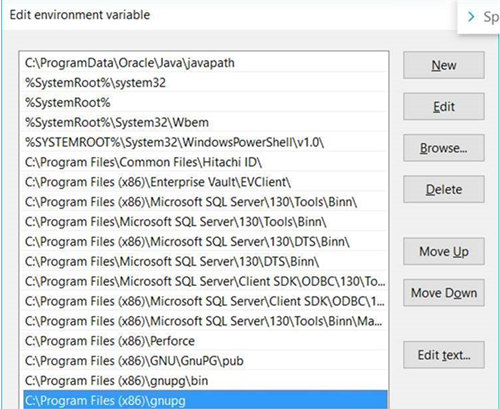Open the Browse... dialog button
Screen dimensions: 500x409
pos(444,148)
